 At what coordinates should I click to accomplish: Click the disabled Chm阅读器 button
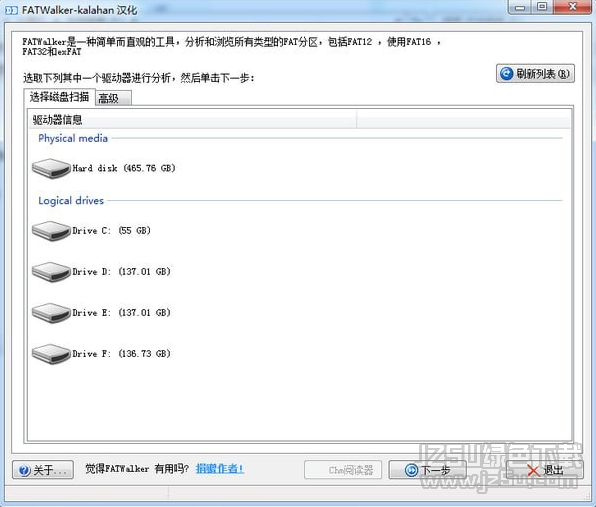click(x=343, y=470)
